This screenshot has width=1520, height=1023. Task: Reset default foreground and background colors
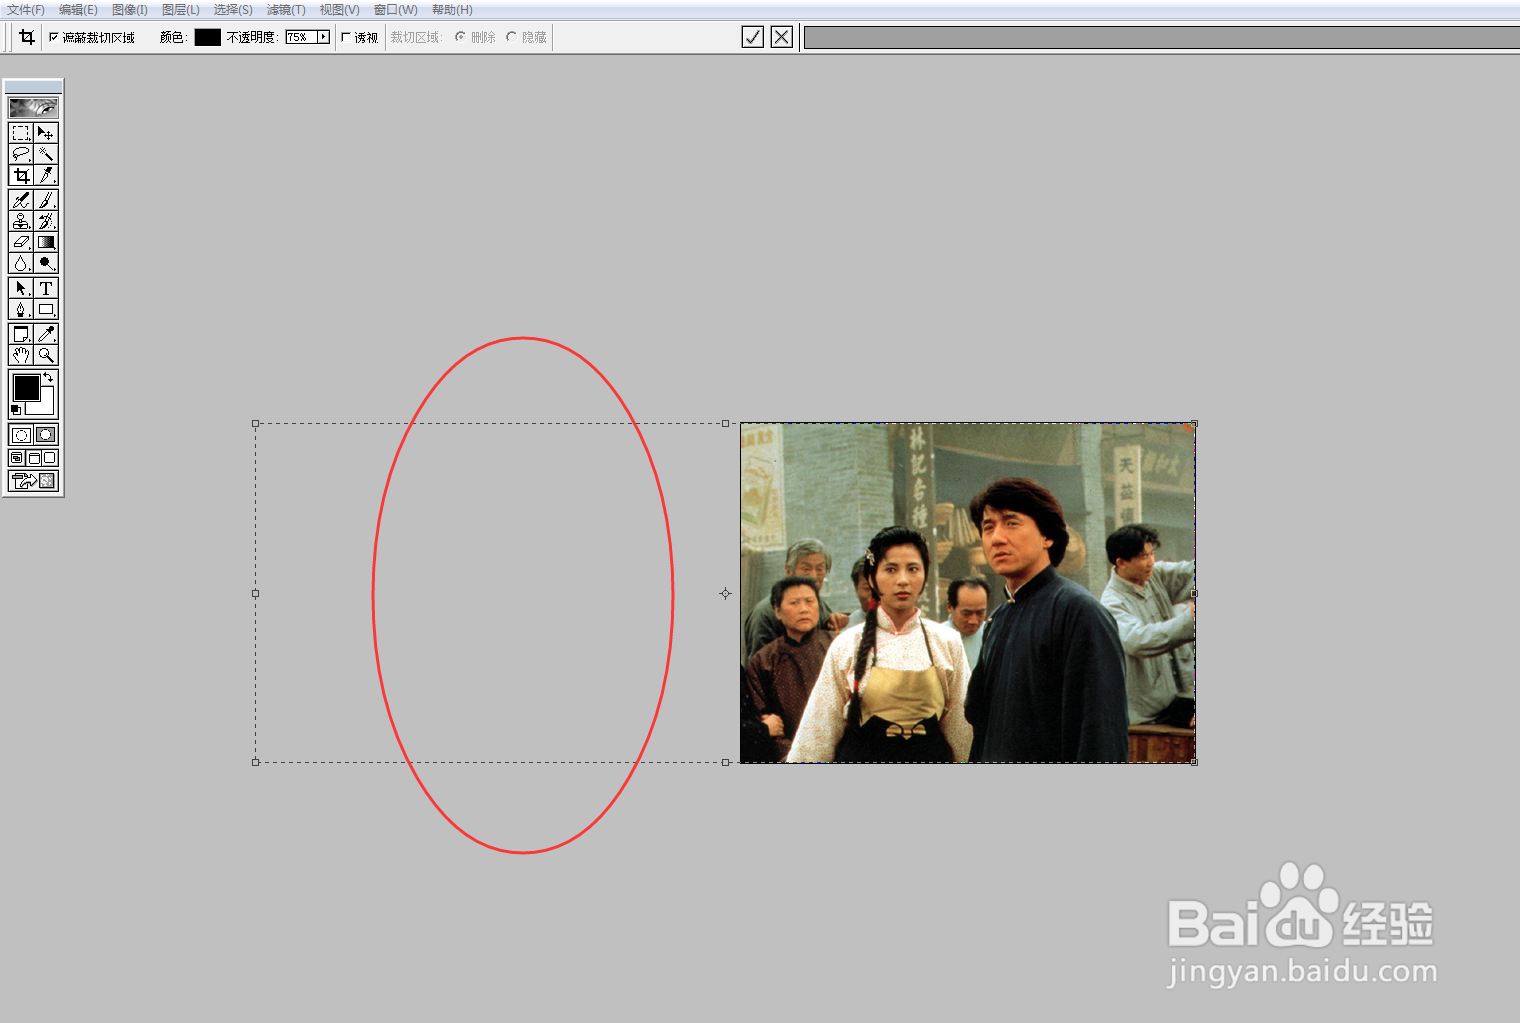pyautogui.click(x=15, y=410)
